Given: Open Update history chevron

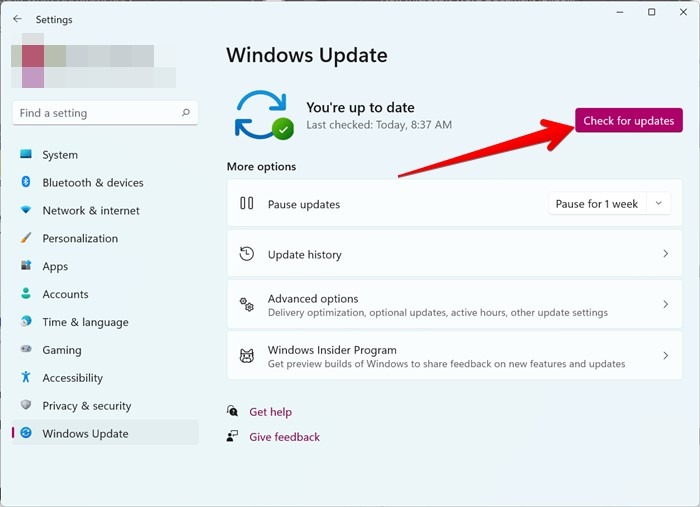Looking at the screenshot, I should 665,254.
